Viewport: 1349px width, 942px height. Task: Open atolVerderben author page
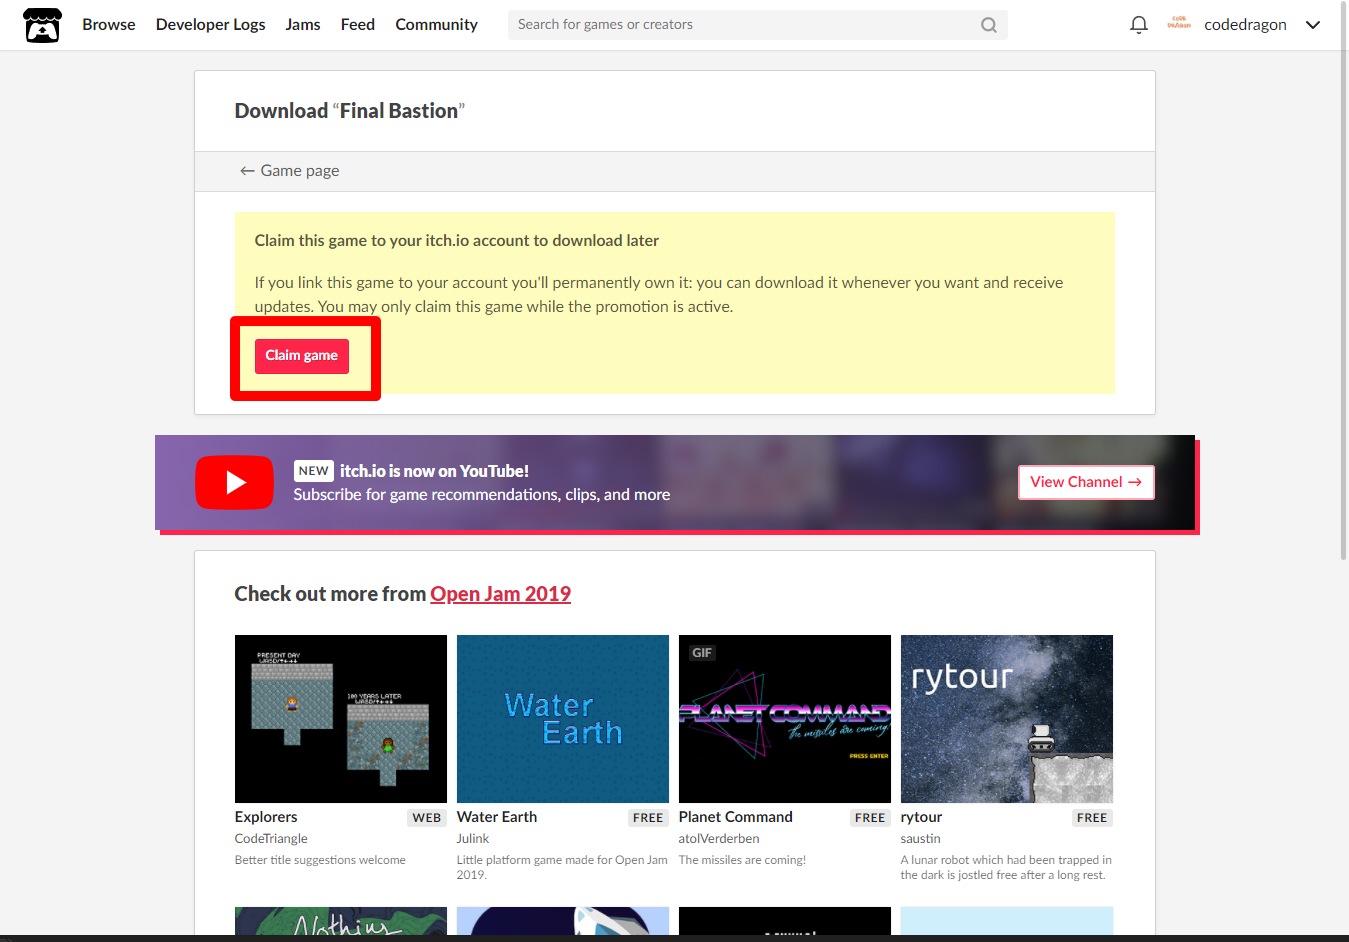tap(719, 839)
